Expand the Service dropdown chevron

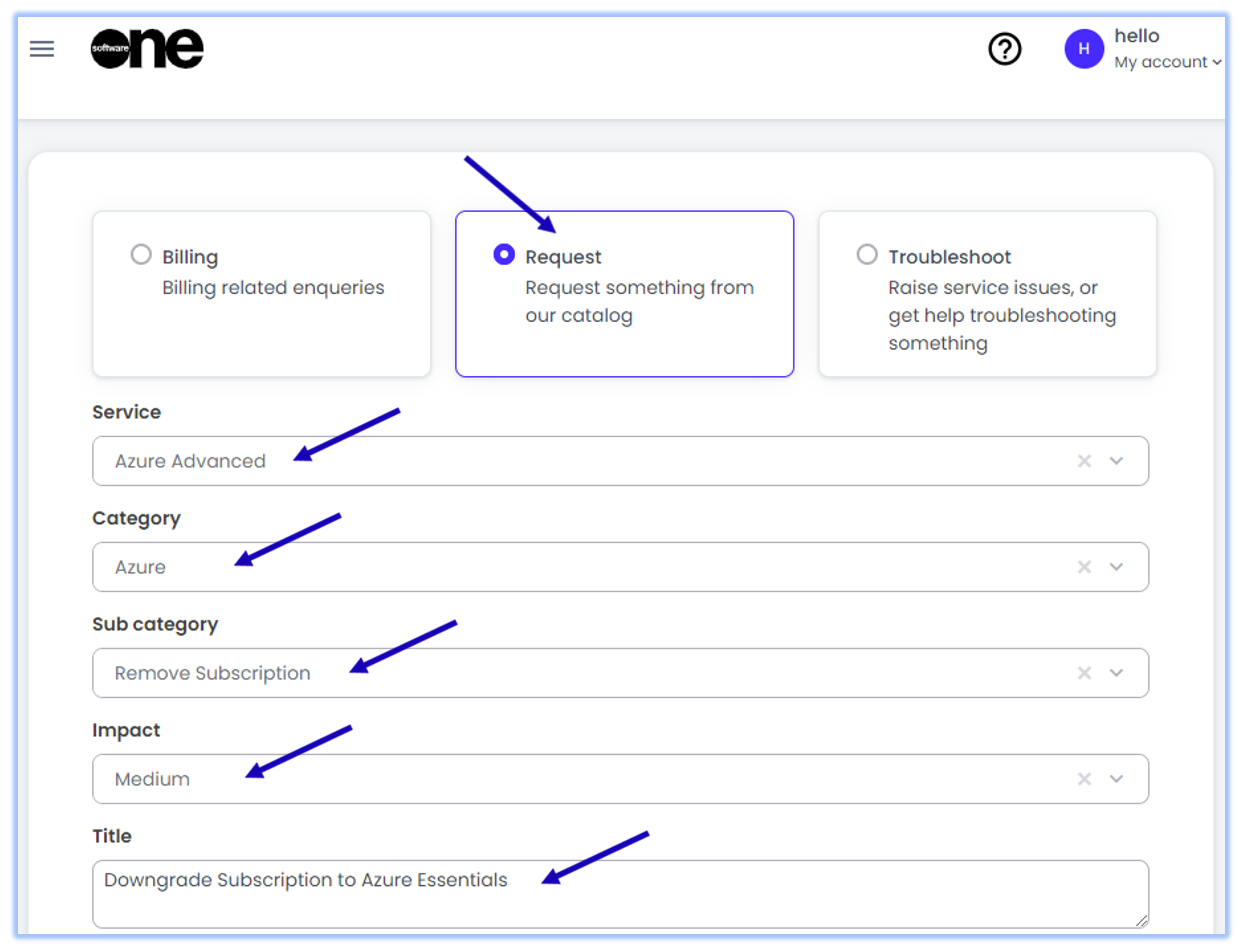coord(1117,461)
